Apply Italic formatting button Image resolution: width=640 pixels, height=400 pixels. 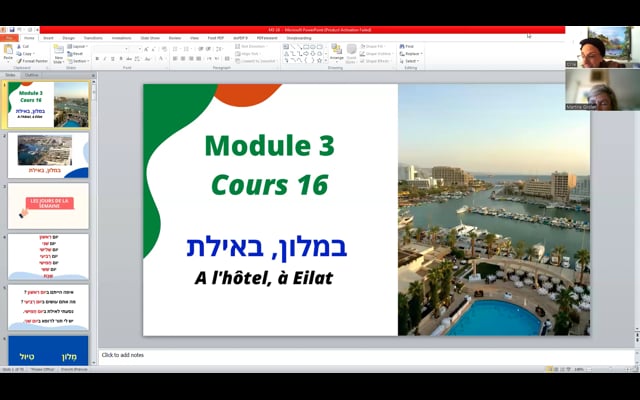coord(104,59)
